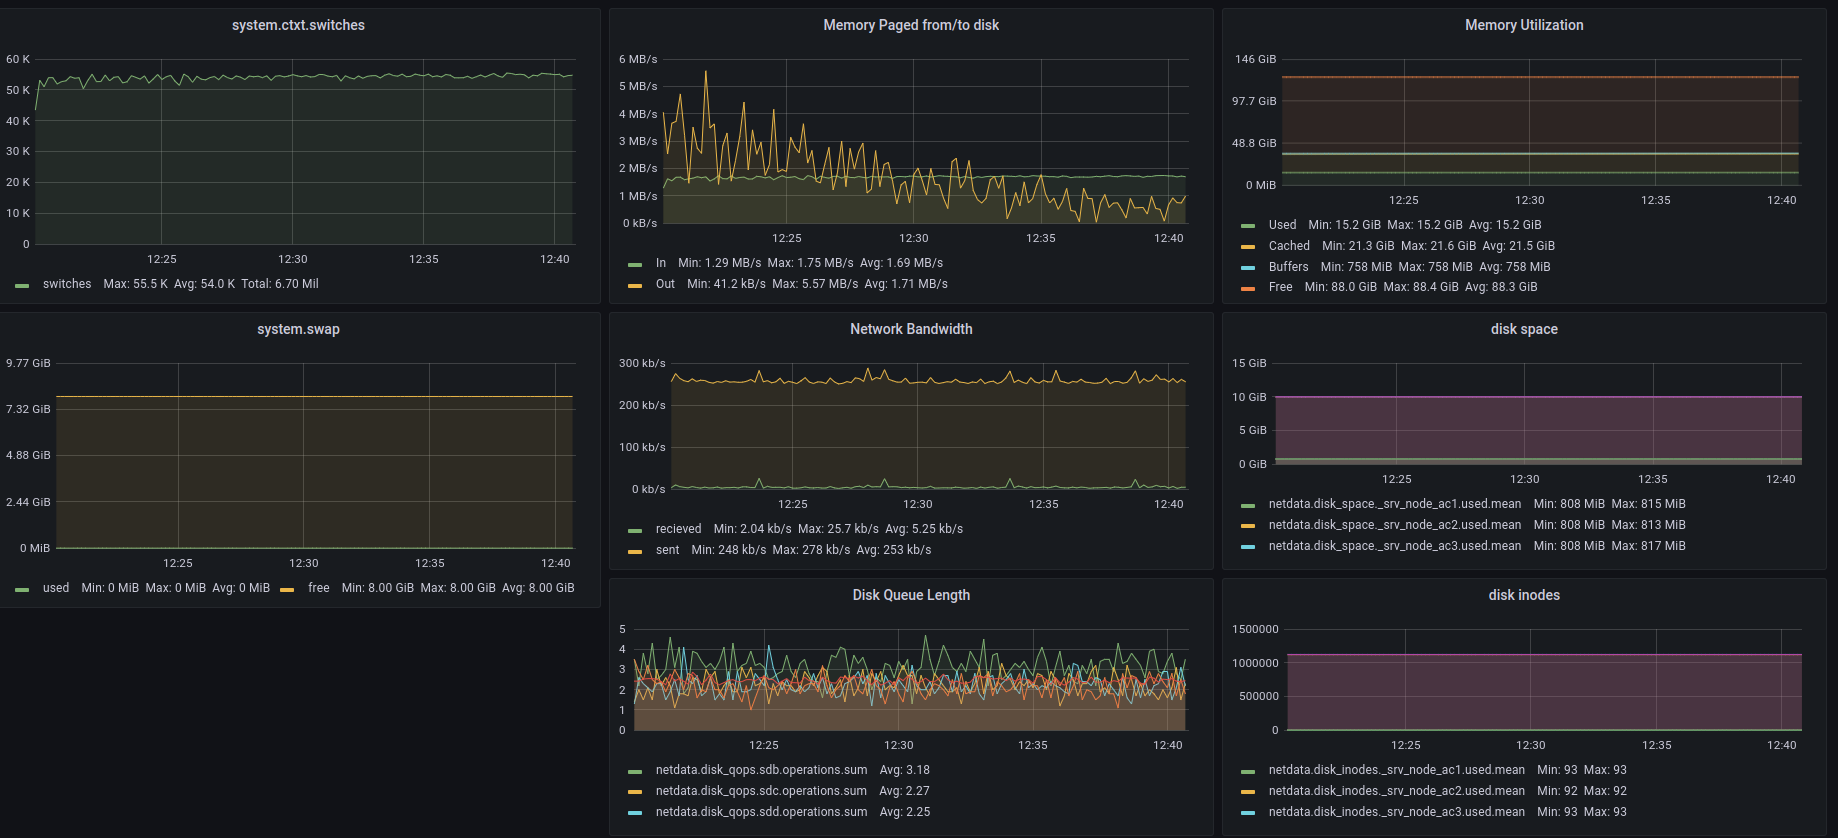Viewport: 1838px width, 838px height.
Task: Click the Network Bandwidth panel title
Action: pyautogui.click(x=910, y=329)
